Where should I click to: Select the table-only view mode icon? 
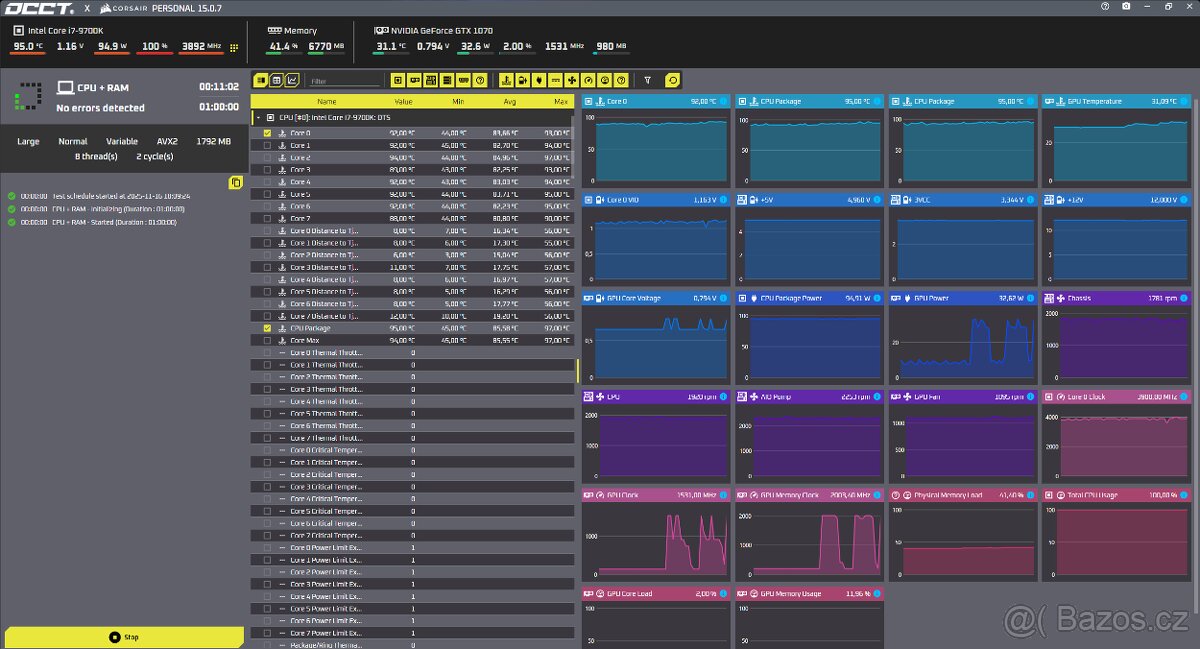tap(276, 80)
